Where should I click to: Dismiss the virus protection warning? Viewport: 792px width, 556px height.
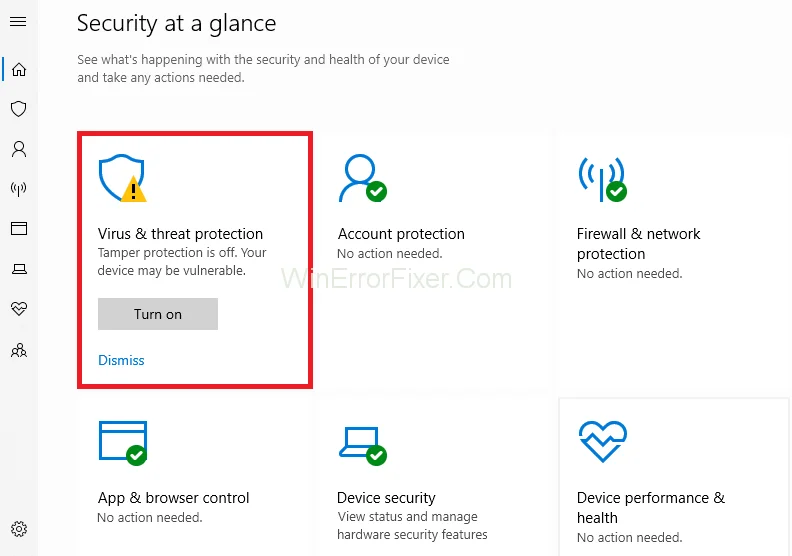click(121, 360)
